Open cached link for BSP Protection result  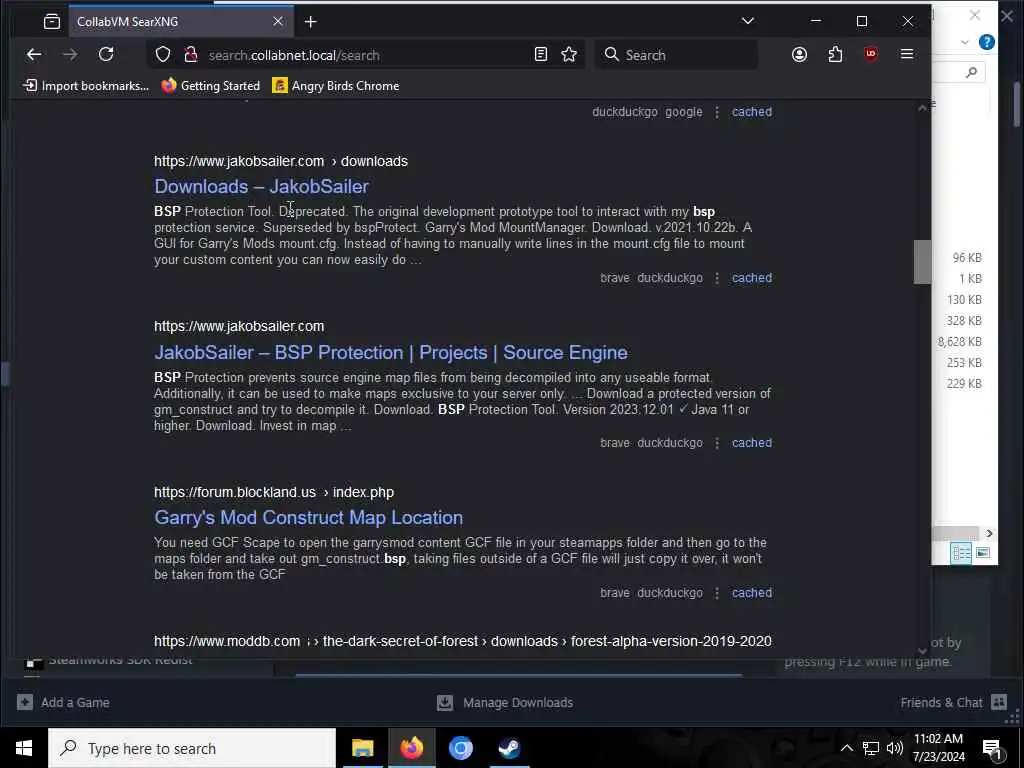(x=752, y=443)
